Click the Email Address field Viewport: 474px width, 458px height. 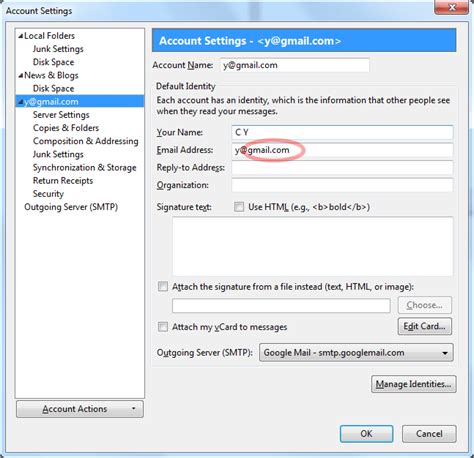(x=342, y=150)
